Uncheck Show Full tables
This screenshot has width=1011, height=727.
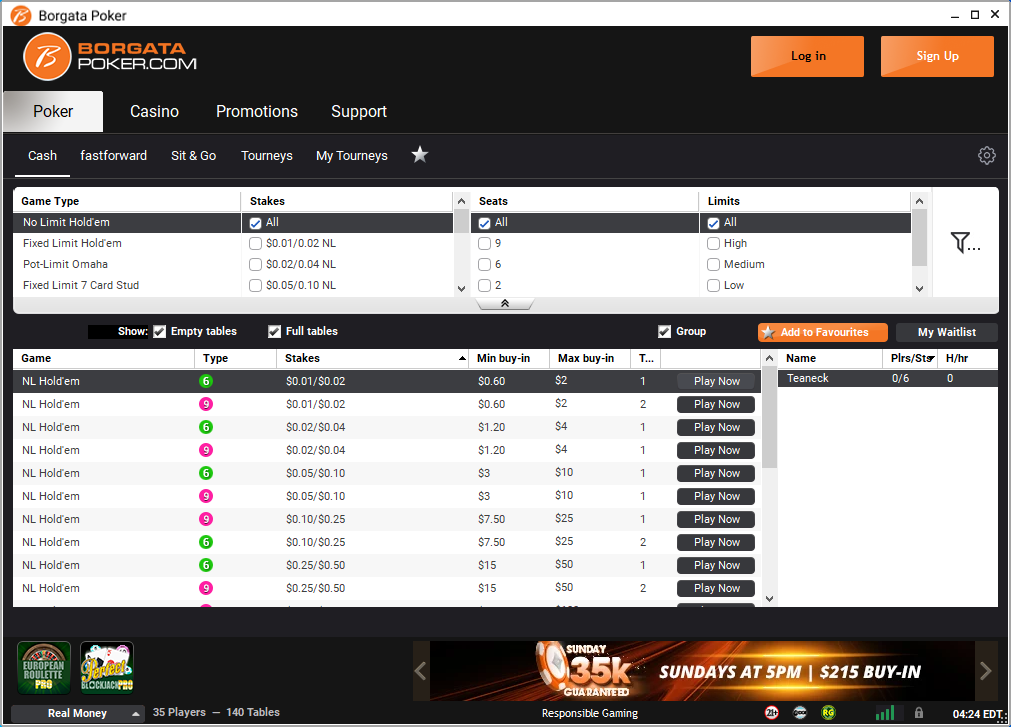click(x=274, y=331)
